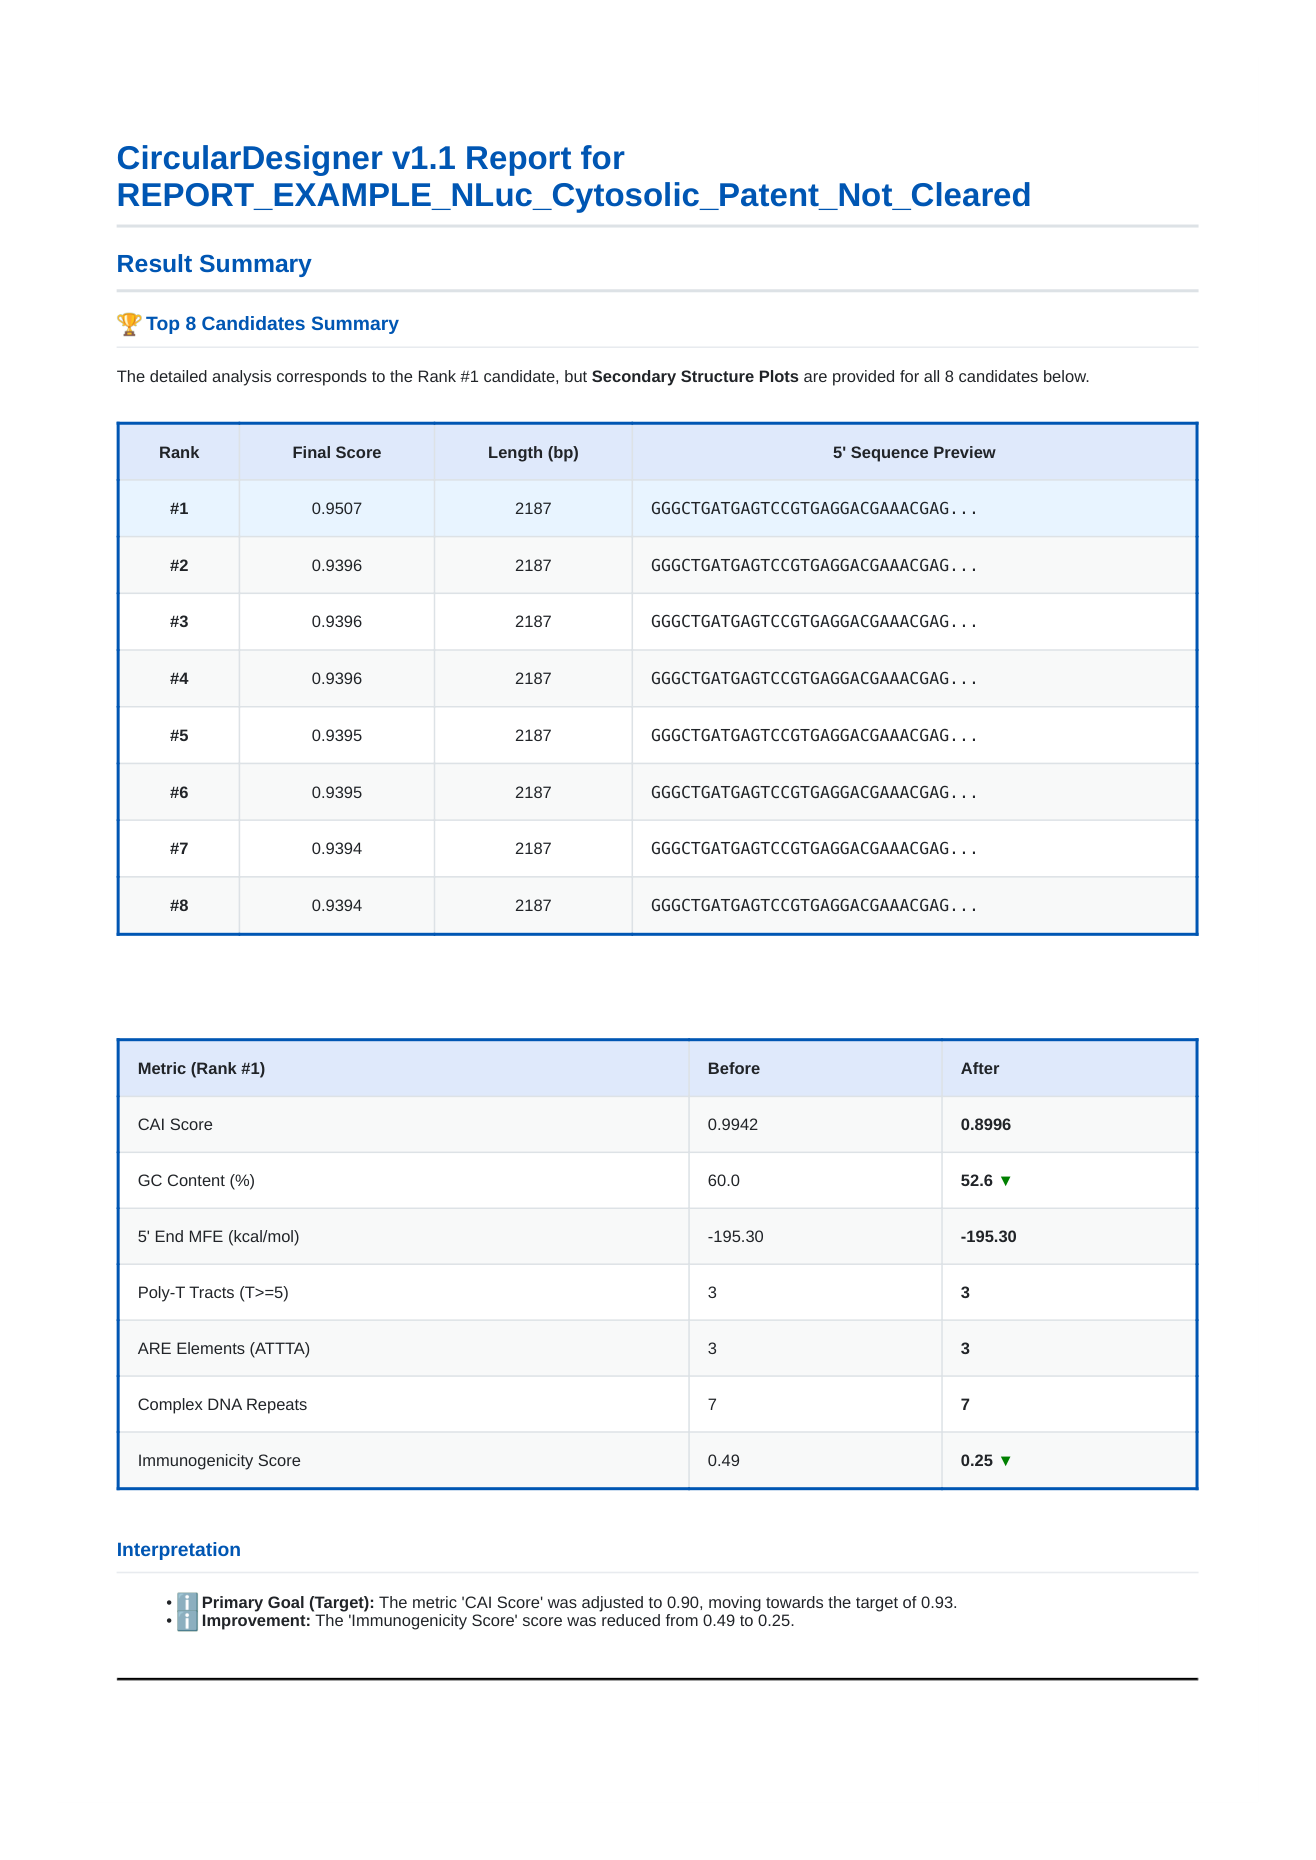Click the green down arrow beside Immunogenicity 0.25
The width and height of the screenshot is (1316, 1860).
[1006, 1461]
